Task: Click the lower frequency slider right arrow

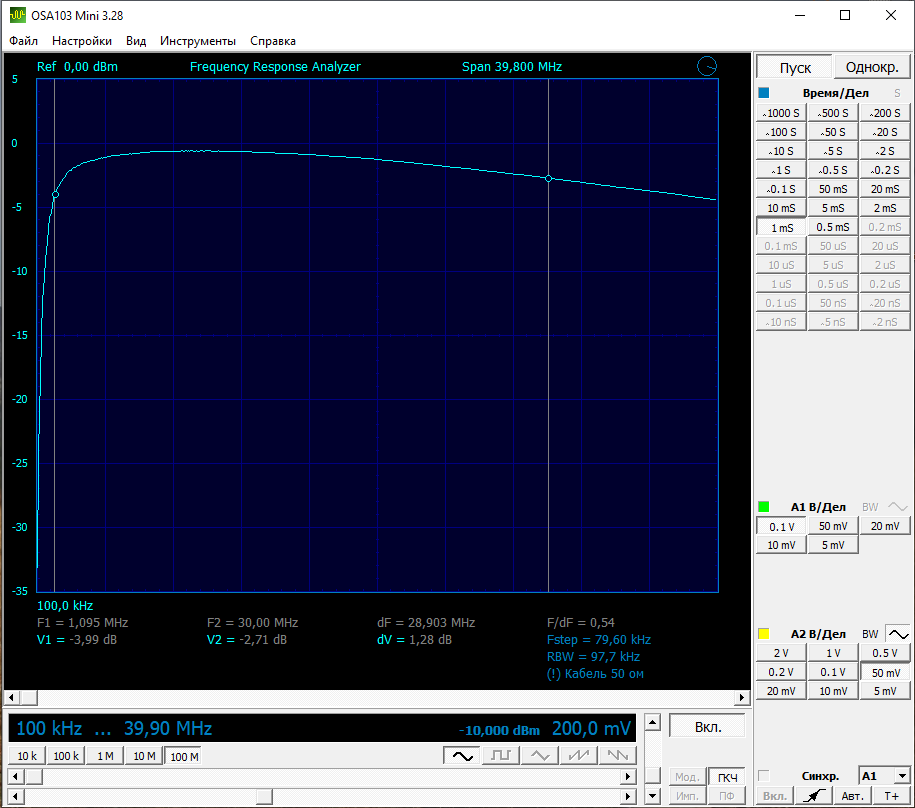Action: [628, 796]
